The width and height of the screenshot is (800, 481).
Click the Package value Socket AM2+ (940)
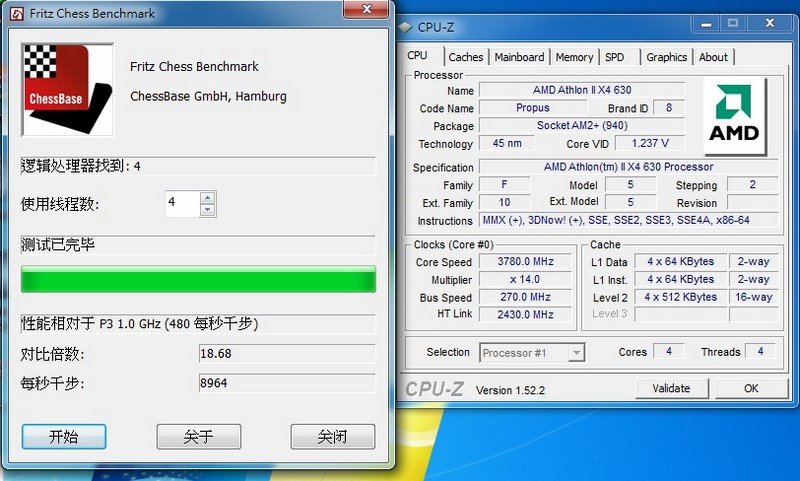(x=582, y=125)
